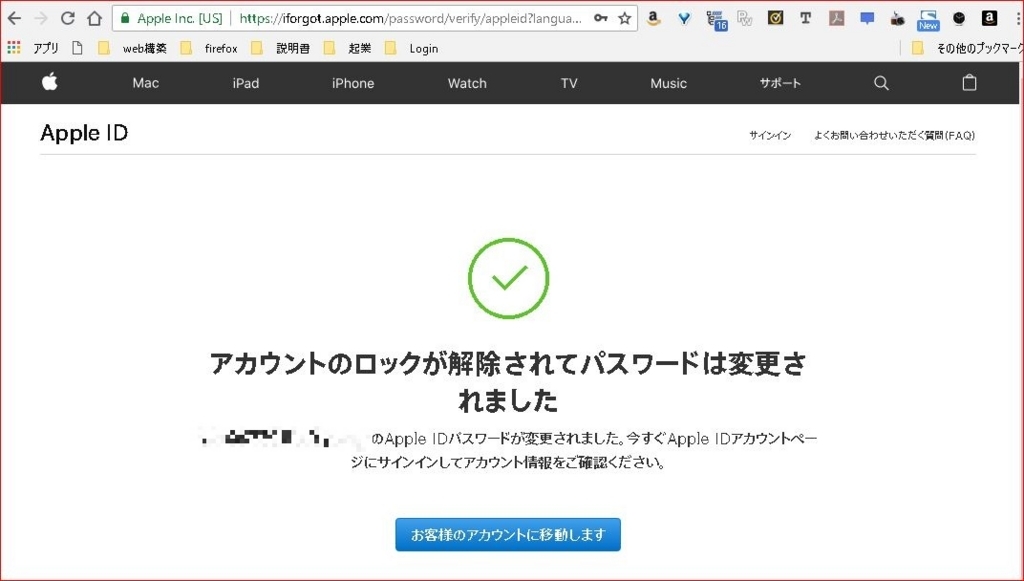1024x581 pixels.
Task: Click the text Apple IDパスワードが変更されました
Action: point(503,439)
